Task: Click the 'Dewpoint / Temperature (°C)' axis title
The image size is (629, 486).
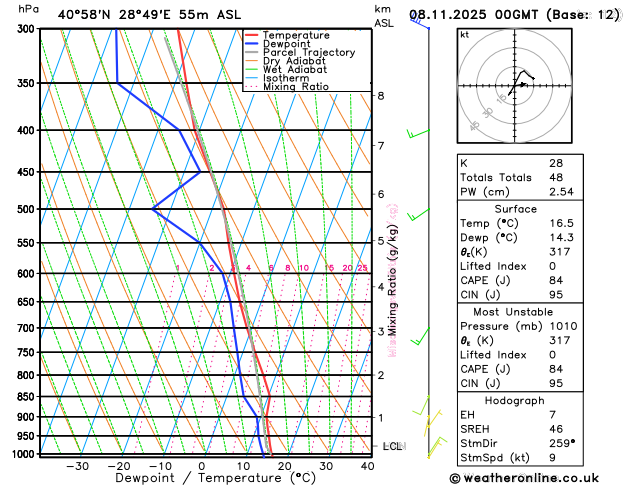Action: pos(216,478)
